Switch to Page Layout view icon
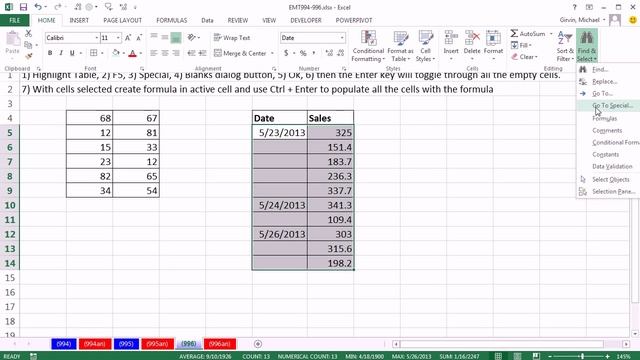The height and width of the screenshot is (360, 640). [517, 356]
